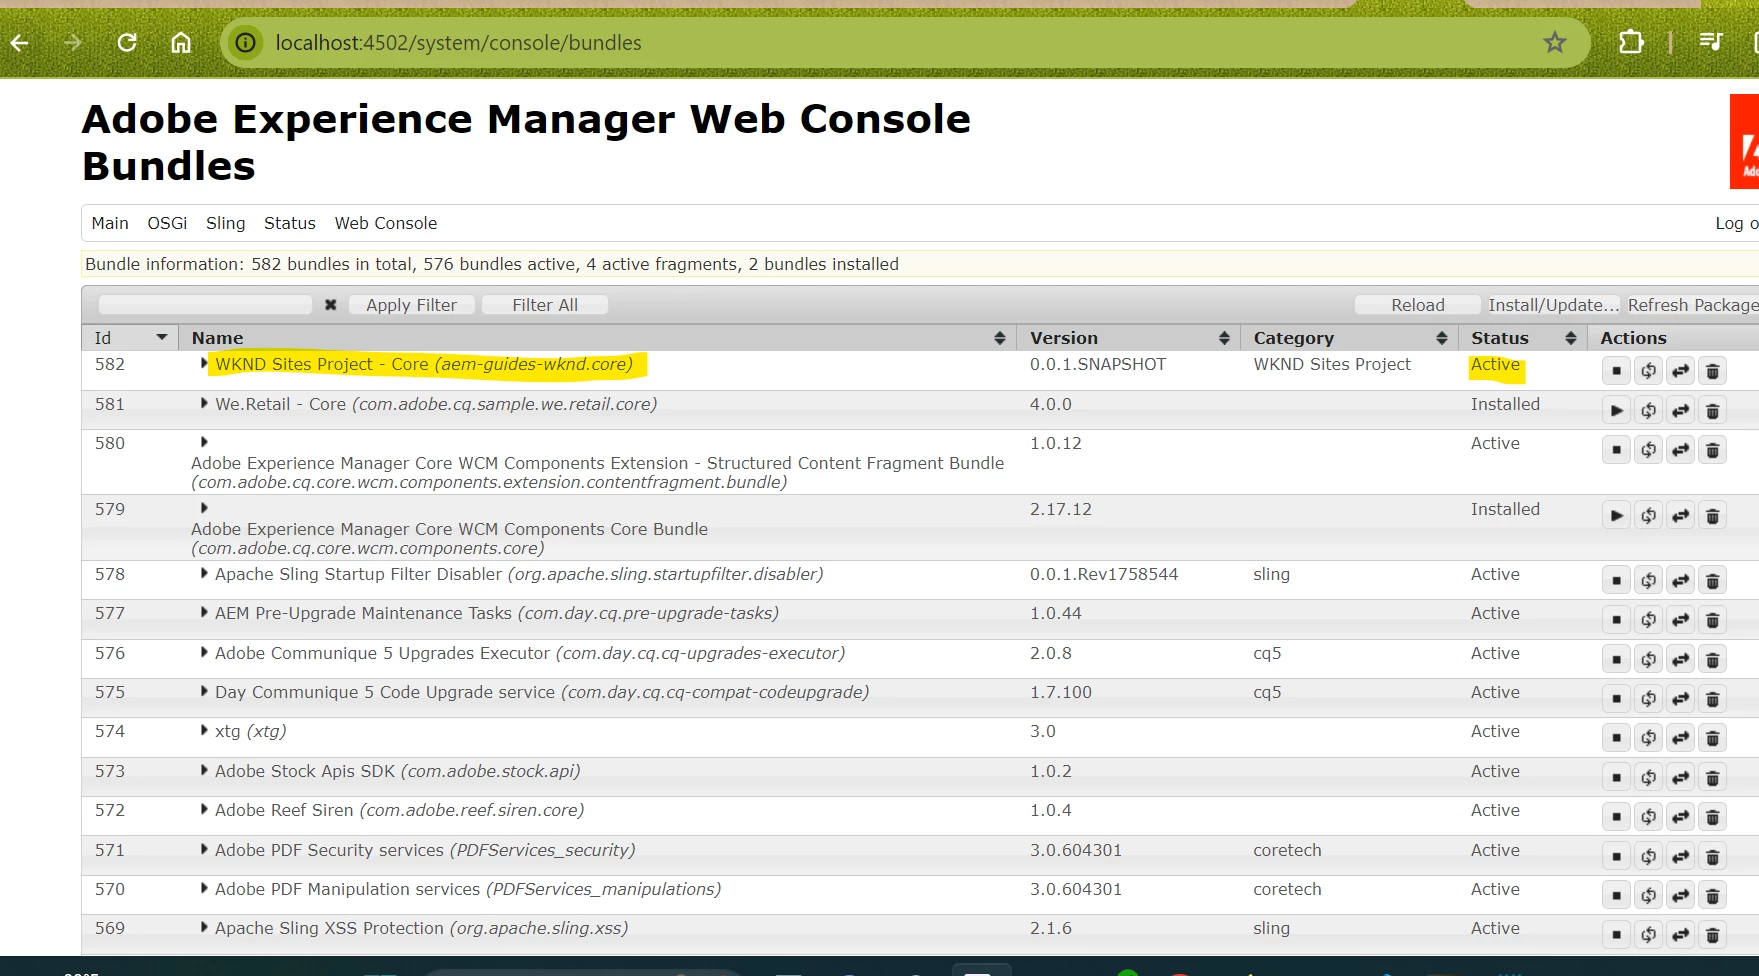Open the Install/Update dialog
Viewport: 1759px width, 976px height.
(1552, 305)
